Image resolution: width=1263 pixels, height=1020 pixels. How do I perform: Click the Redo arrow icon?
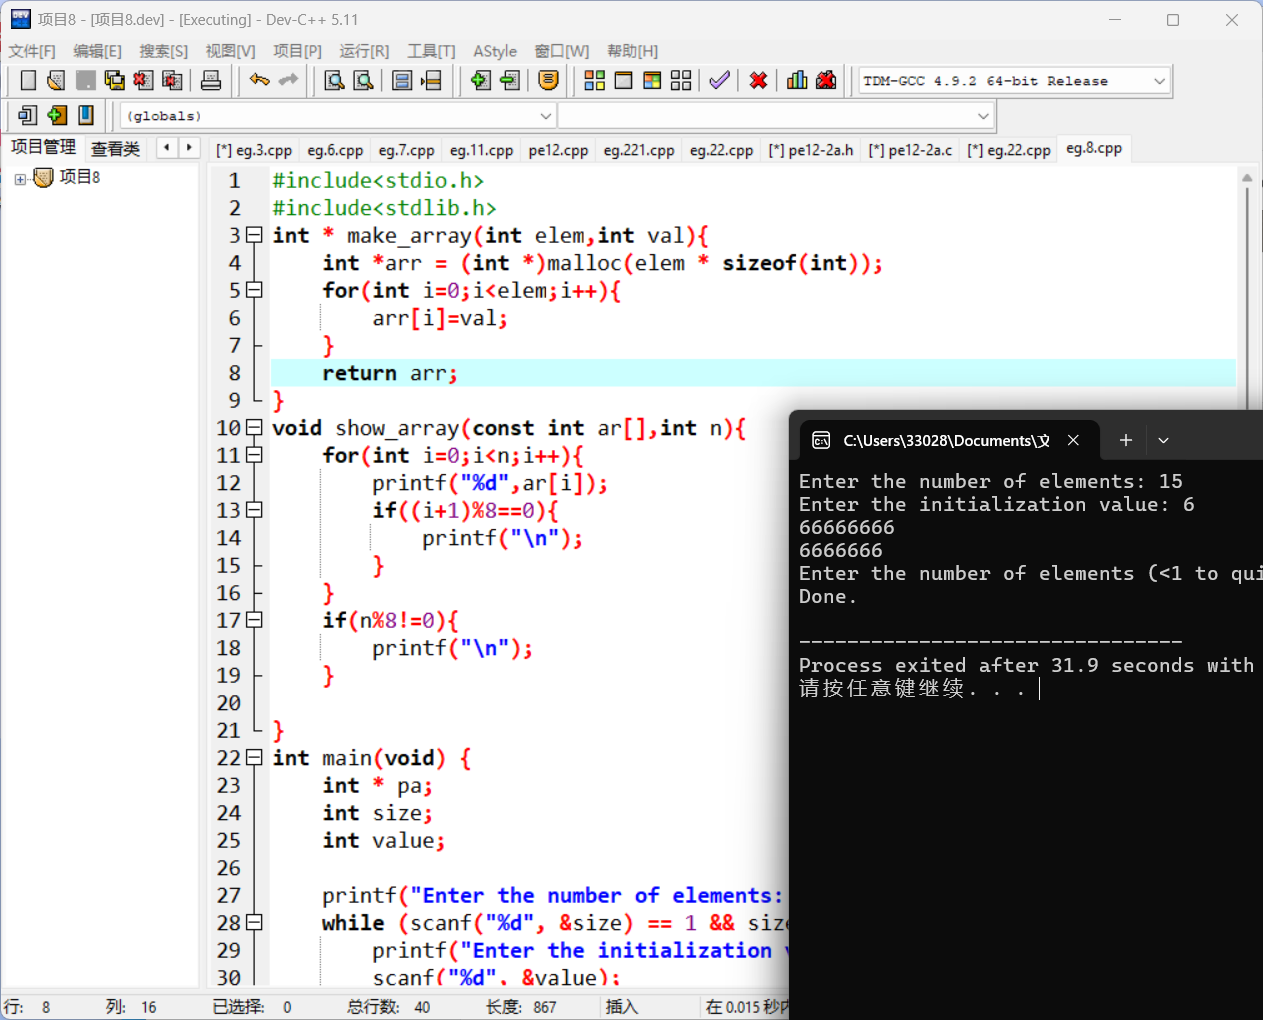289,81
